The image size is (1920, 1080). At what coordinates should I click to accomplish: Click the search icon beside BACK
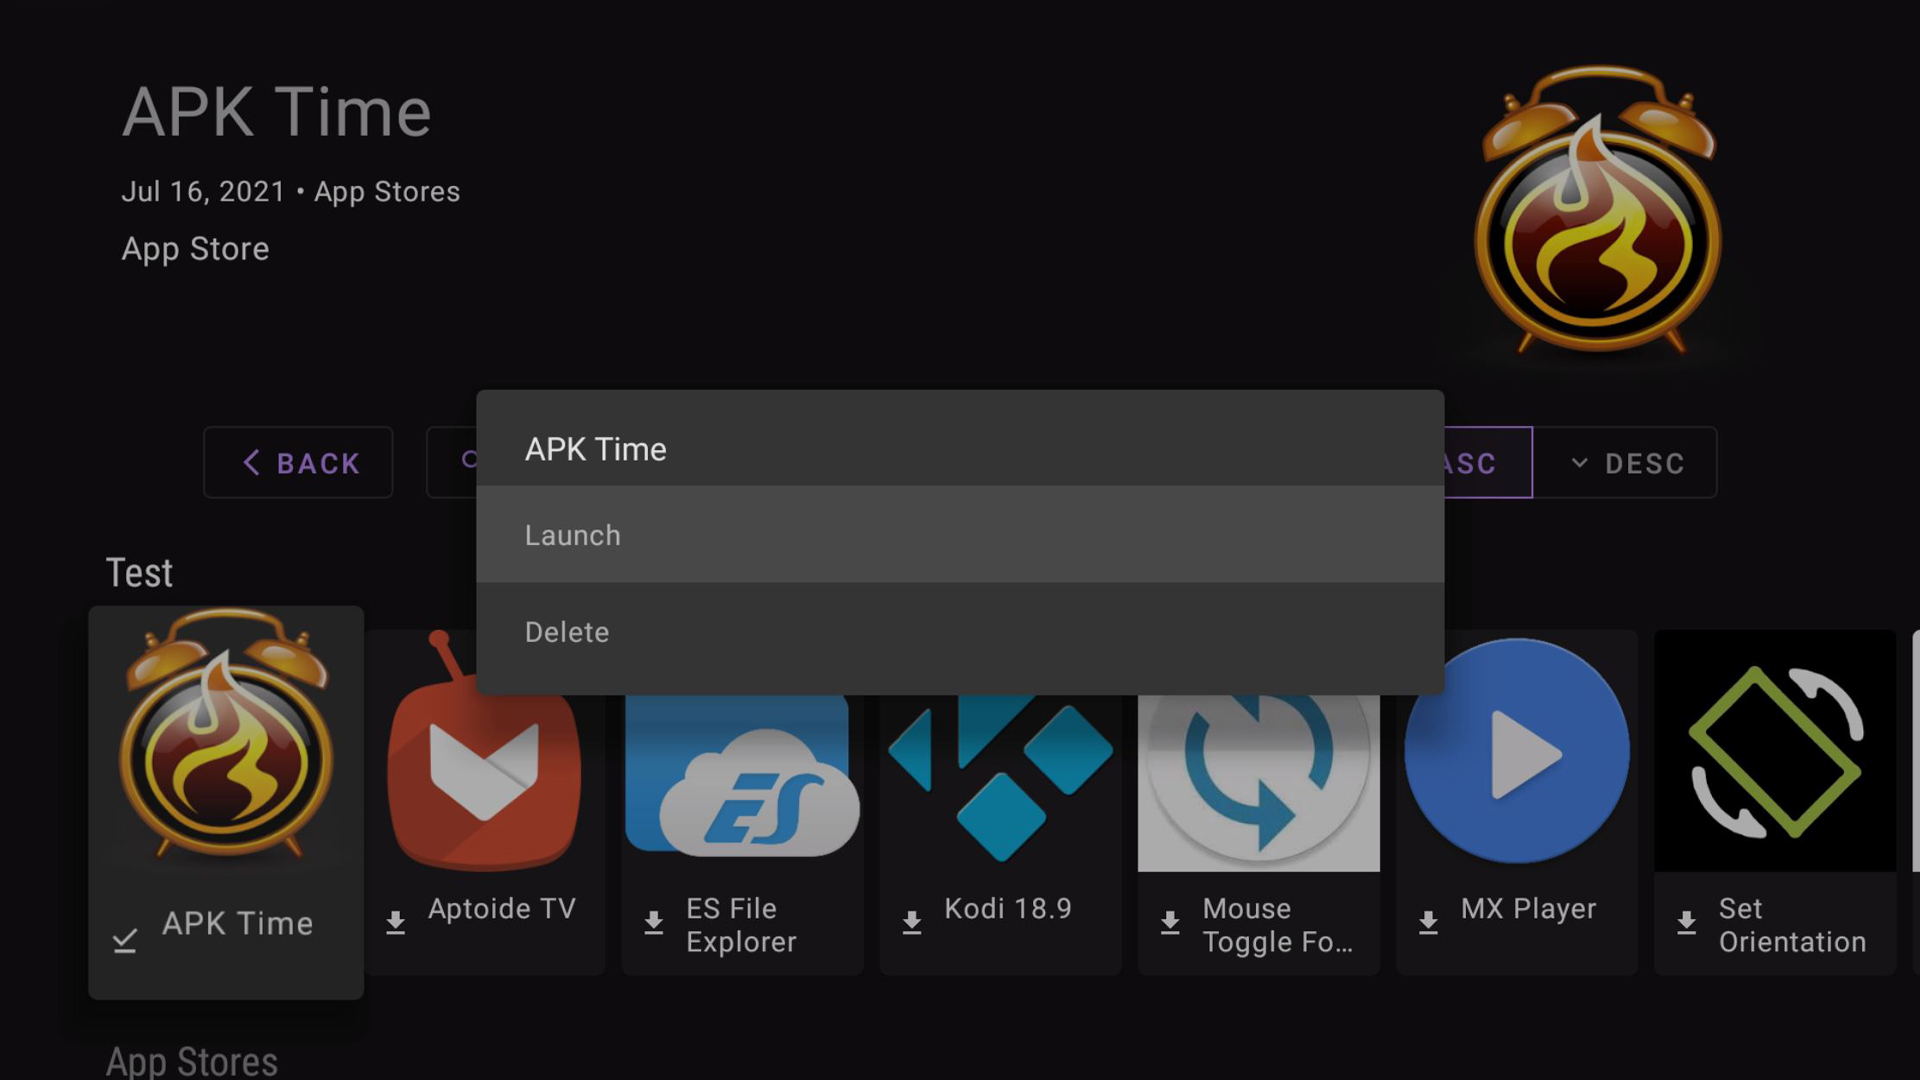pyautogui.click(x=469, y=460)
